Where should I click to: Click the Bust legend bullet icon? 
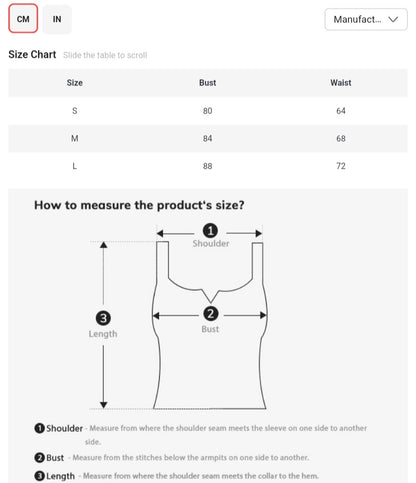coord(39,457)
